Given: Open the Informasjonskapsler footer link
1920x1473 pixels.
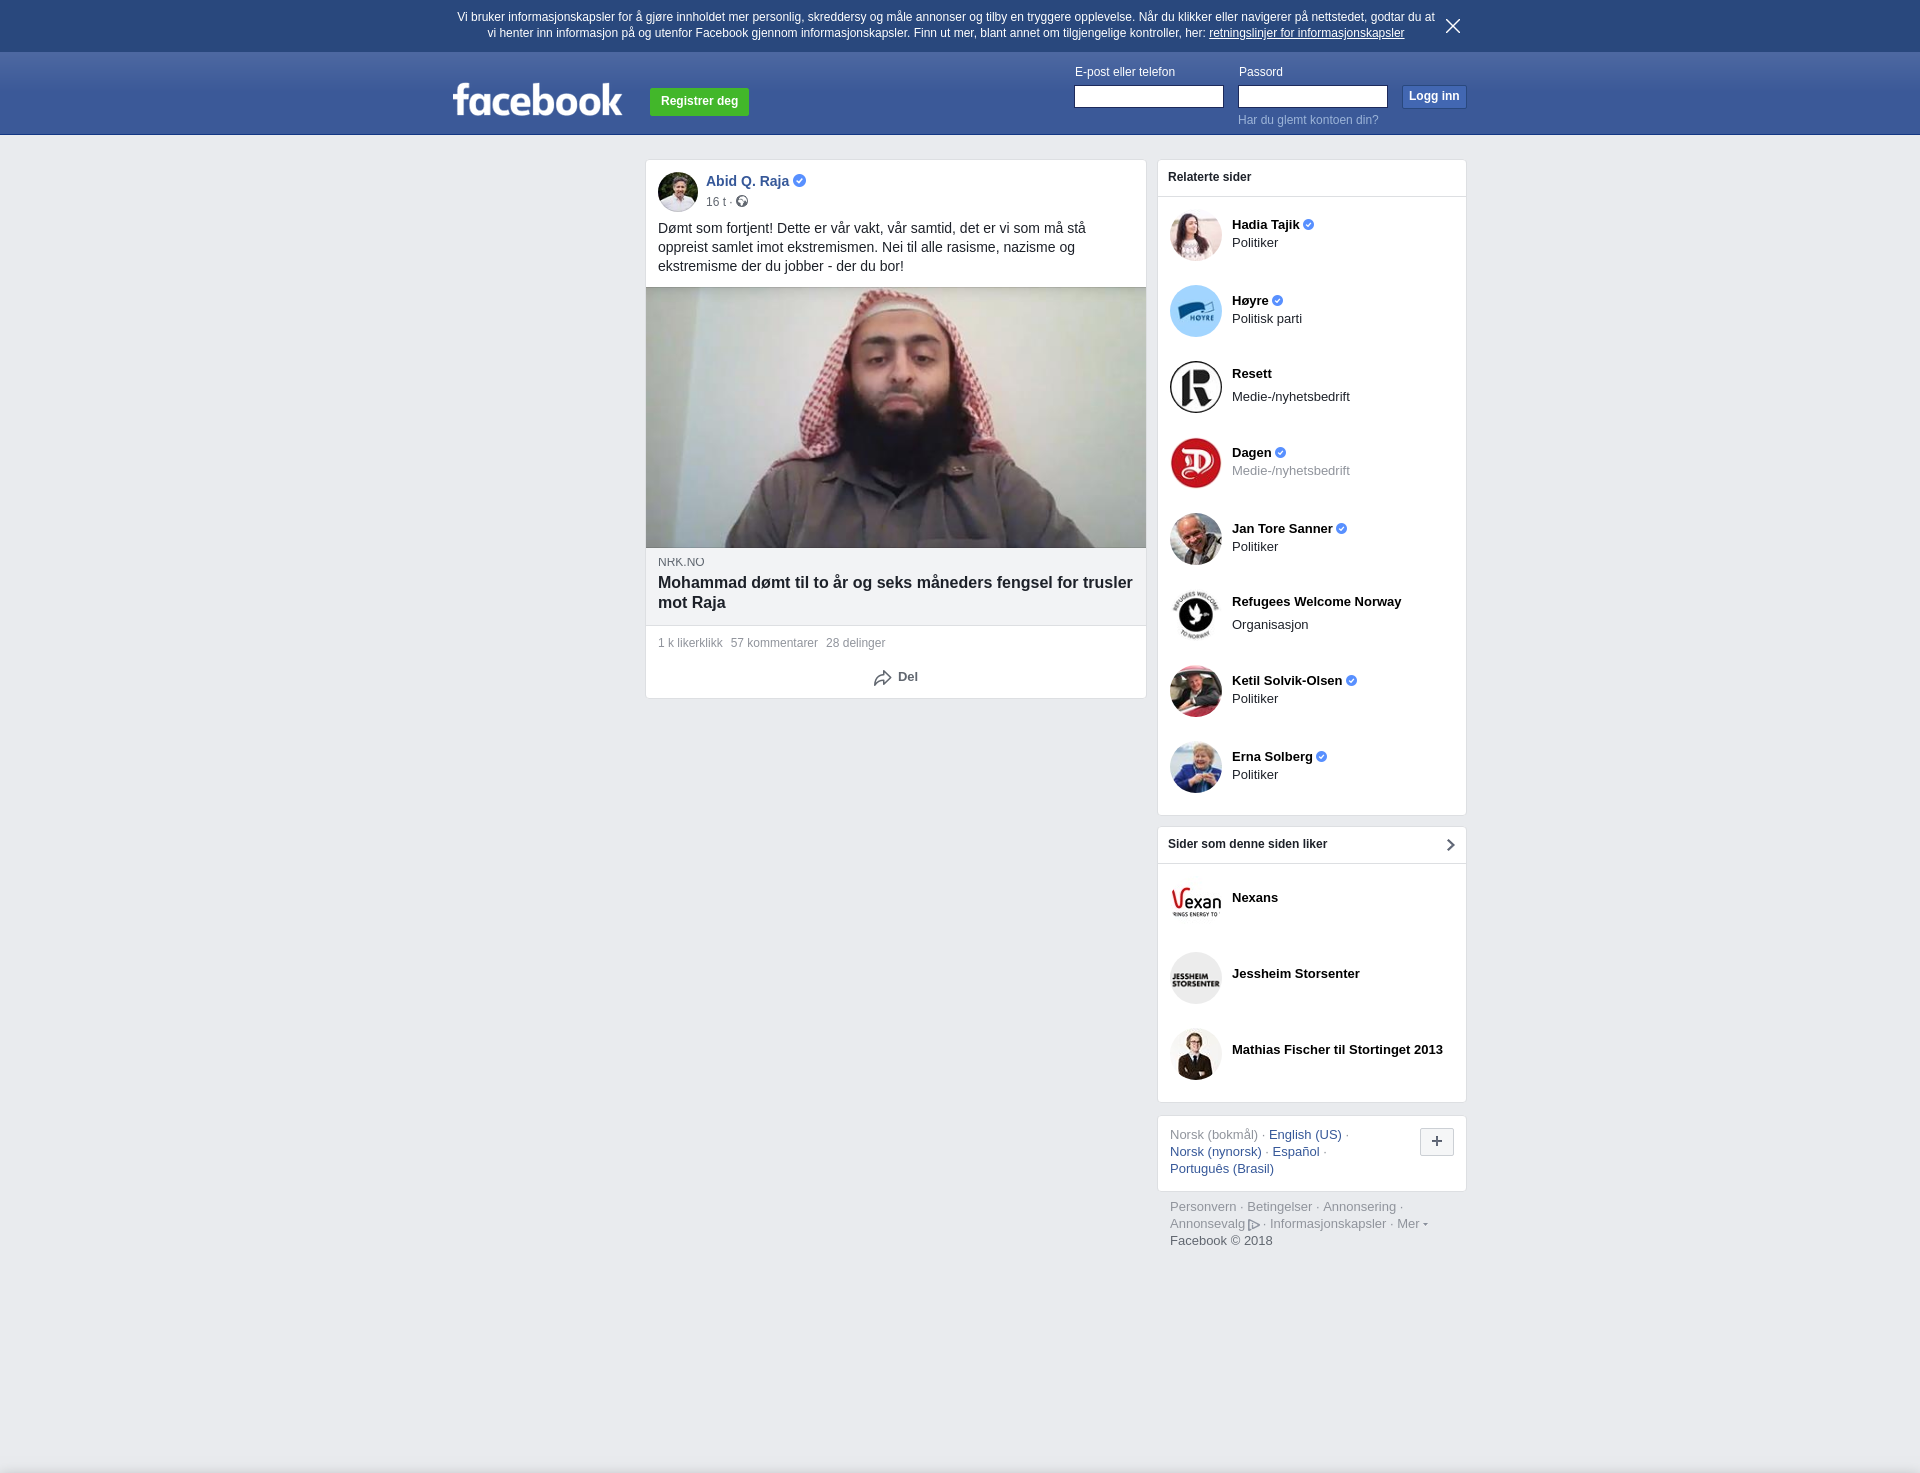Looking at the screenshot, I should coord(1328,1224).
